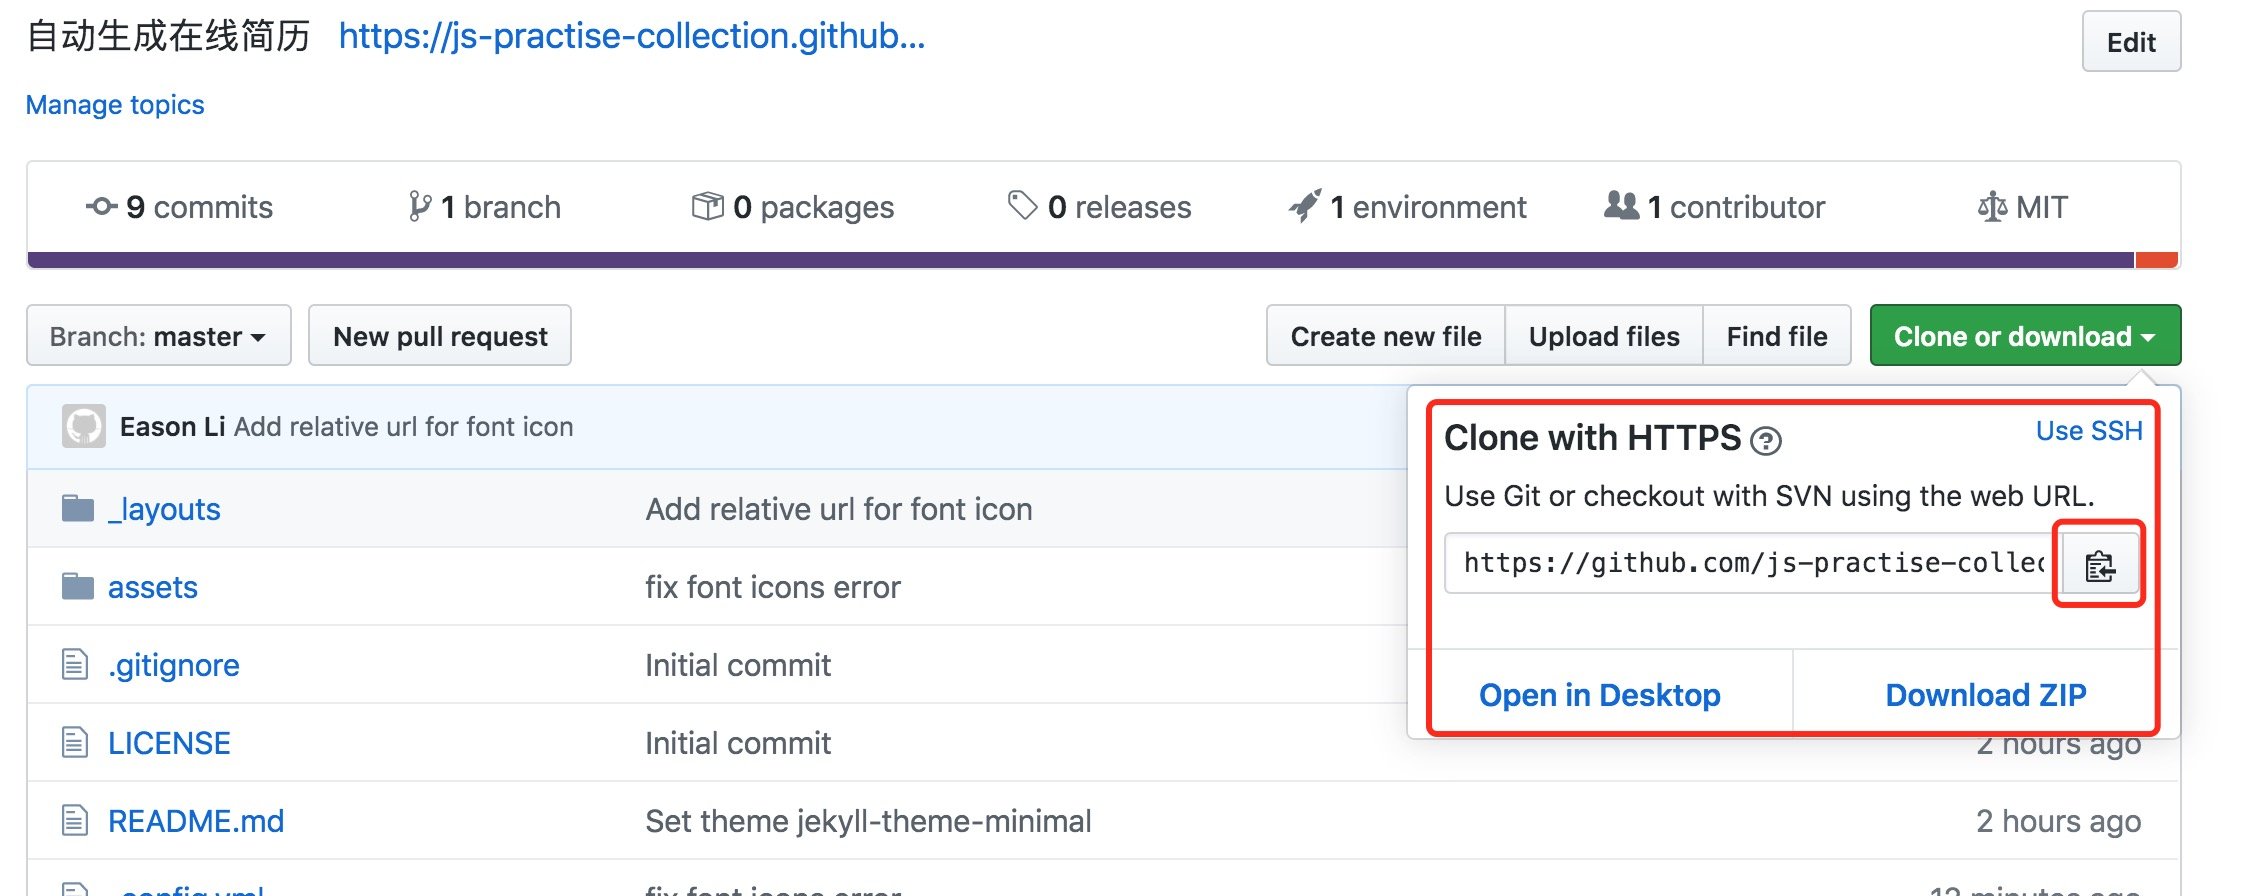Select the HTTPS clone URL field
The height and width of the screenshot is (896, 2266).
point(1753,564)
